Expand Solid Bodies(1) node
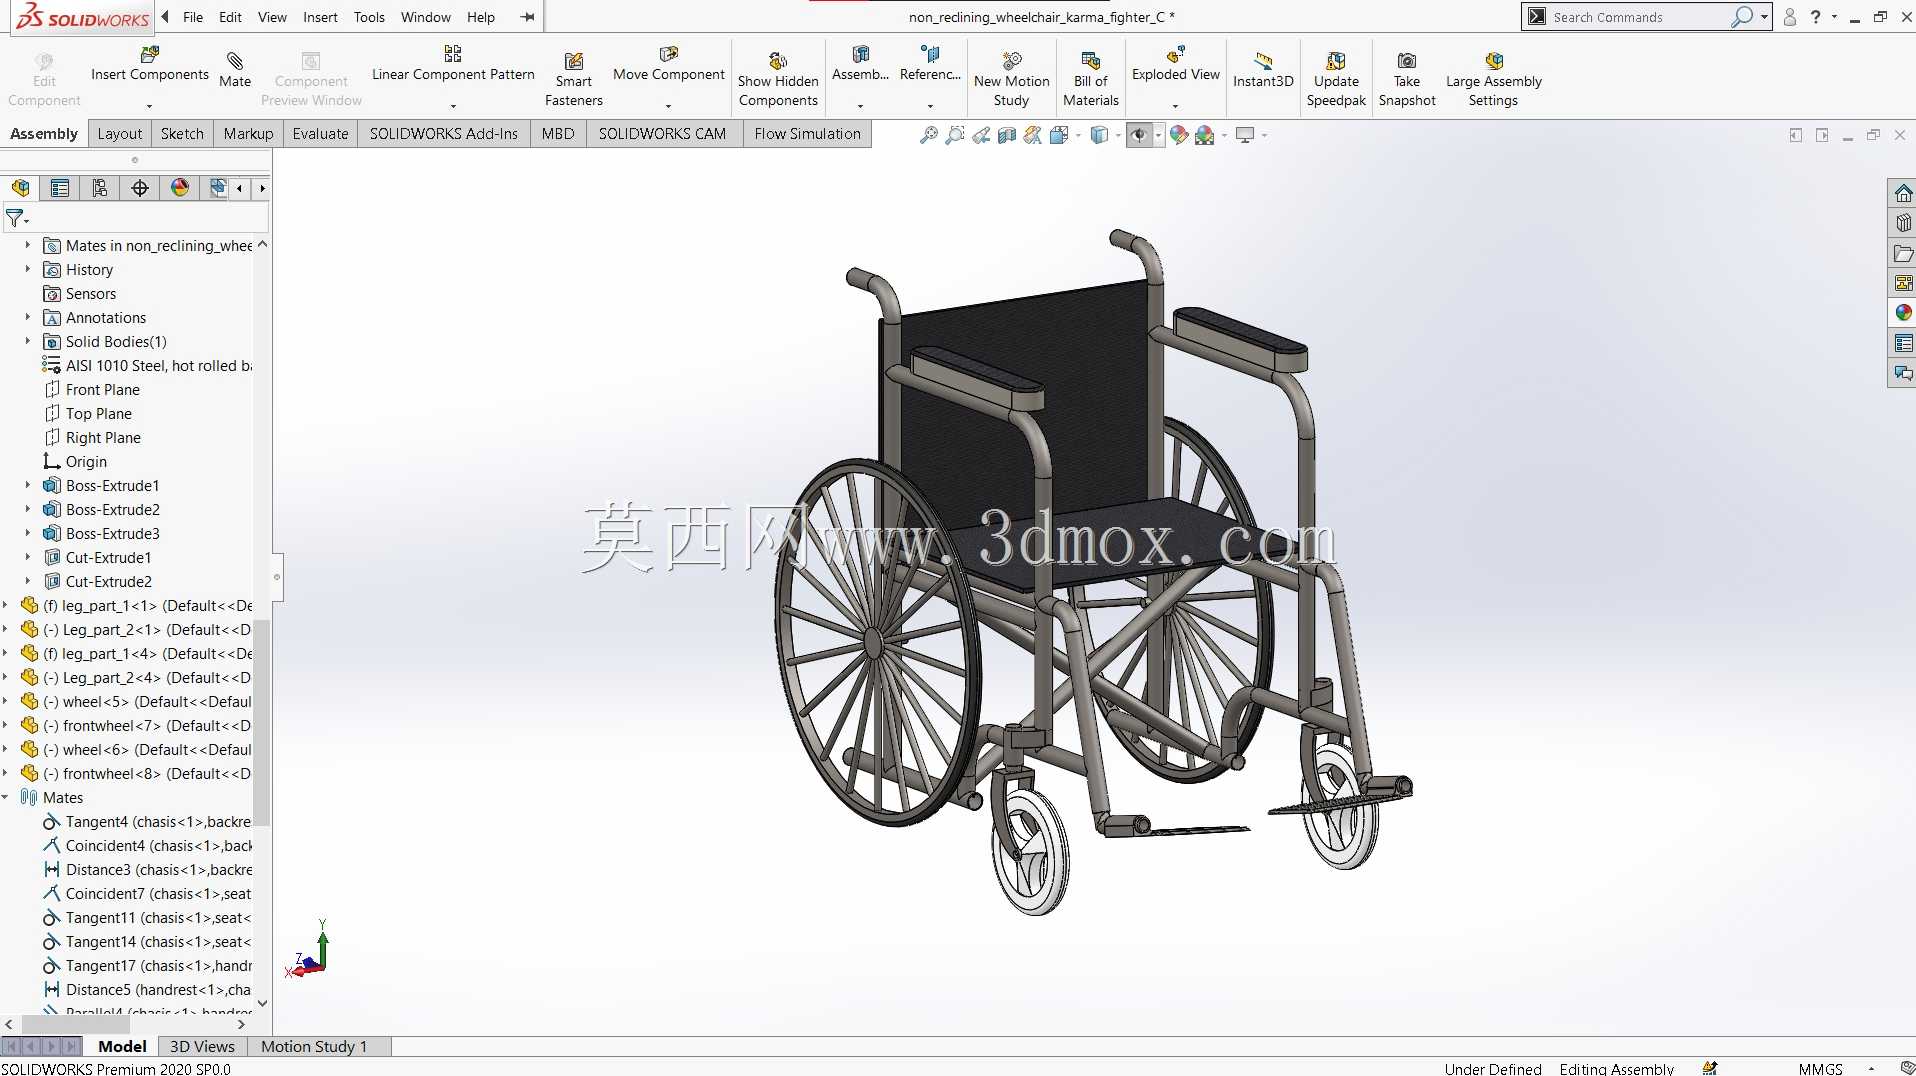Screen dimensions: 1916x1076 coord(28,342)
